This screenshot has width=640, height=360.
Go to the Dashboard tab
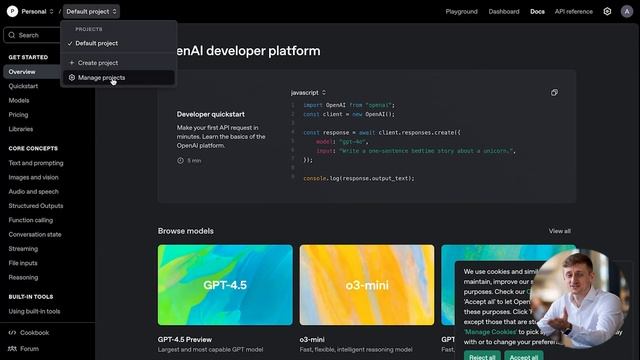504,11
